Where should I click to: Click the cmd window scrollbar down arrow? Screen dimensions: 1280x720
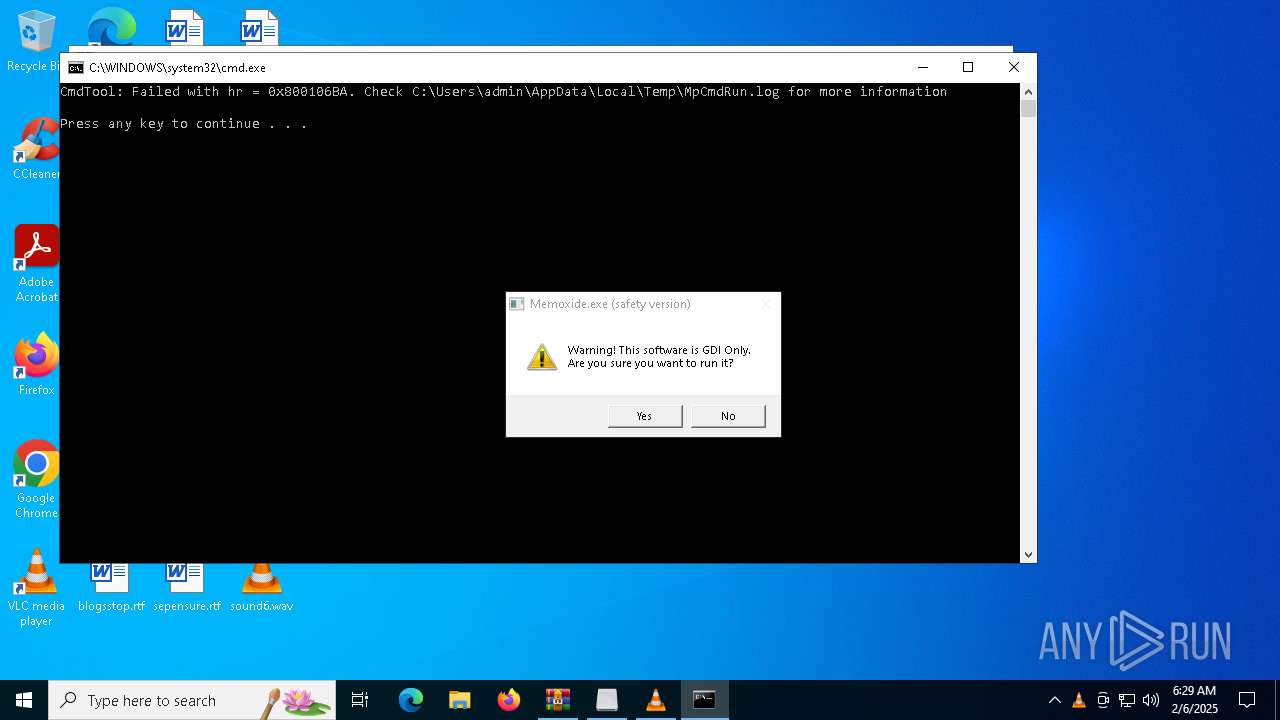(1028, 554)
